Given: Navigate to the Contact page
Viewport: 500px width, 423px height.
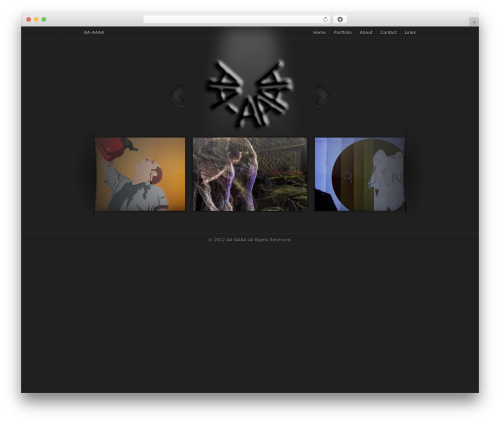Looking at the screenshot, I should 388,32.
